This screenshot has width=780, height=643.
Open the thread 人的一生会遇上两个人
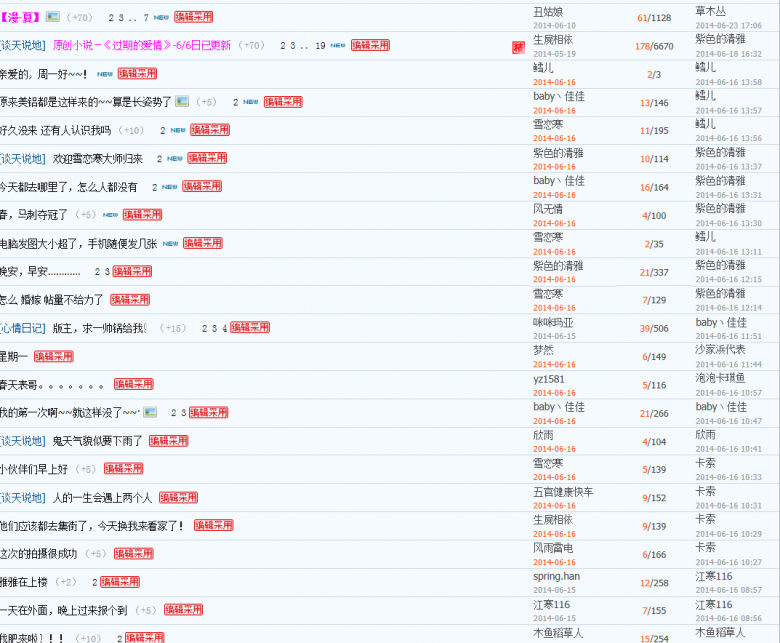coord(102,497)
